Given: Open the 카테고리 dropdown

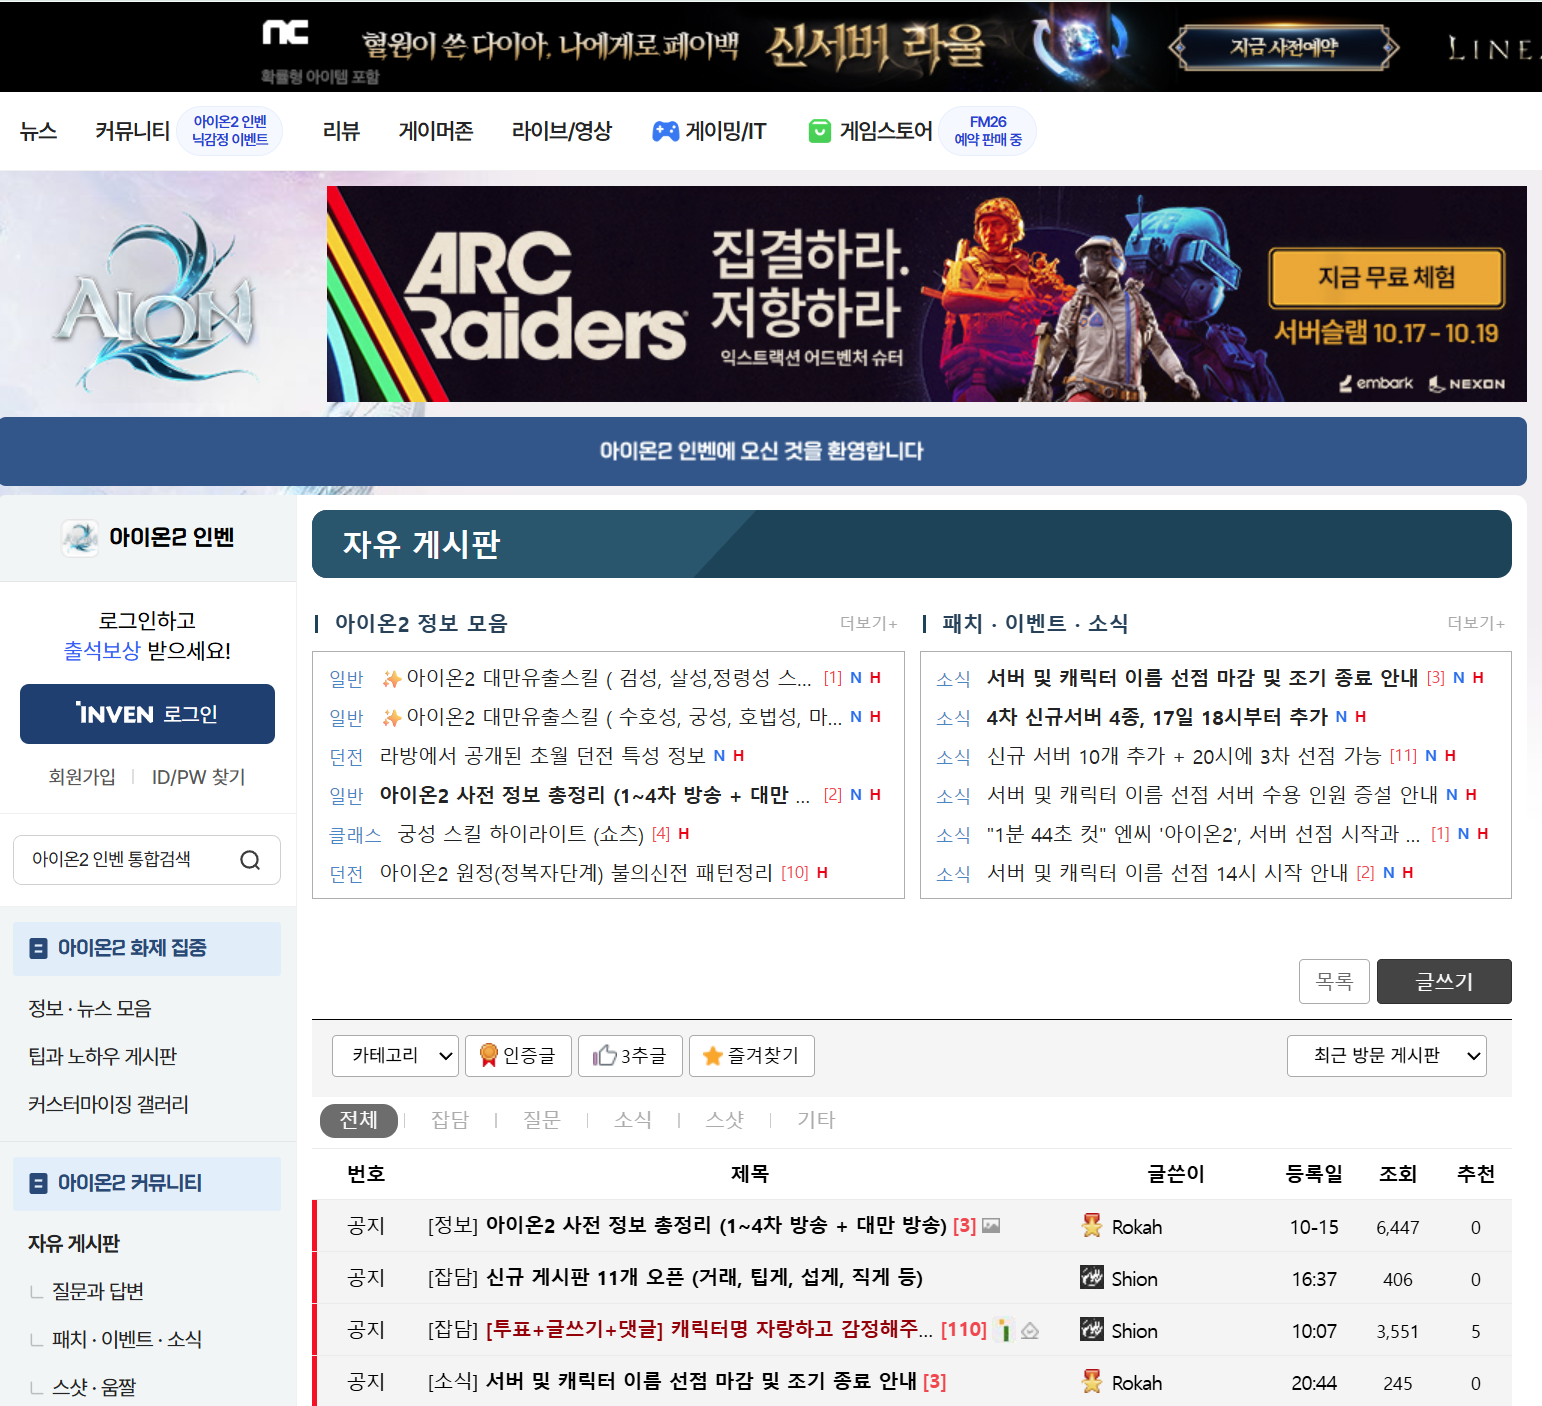Looking at the screenshot, I should 395,1056.
